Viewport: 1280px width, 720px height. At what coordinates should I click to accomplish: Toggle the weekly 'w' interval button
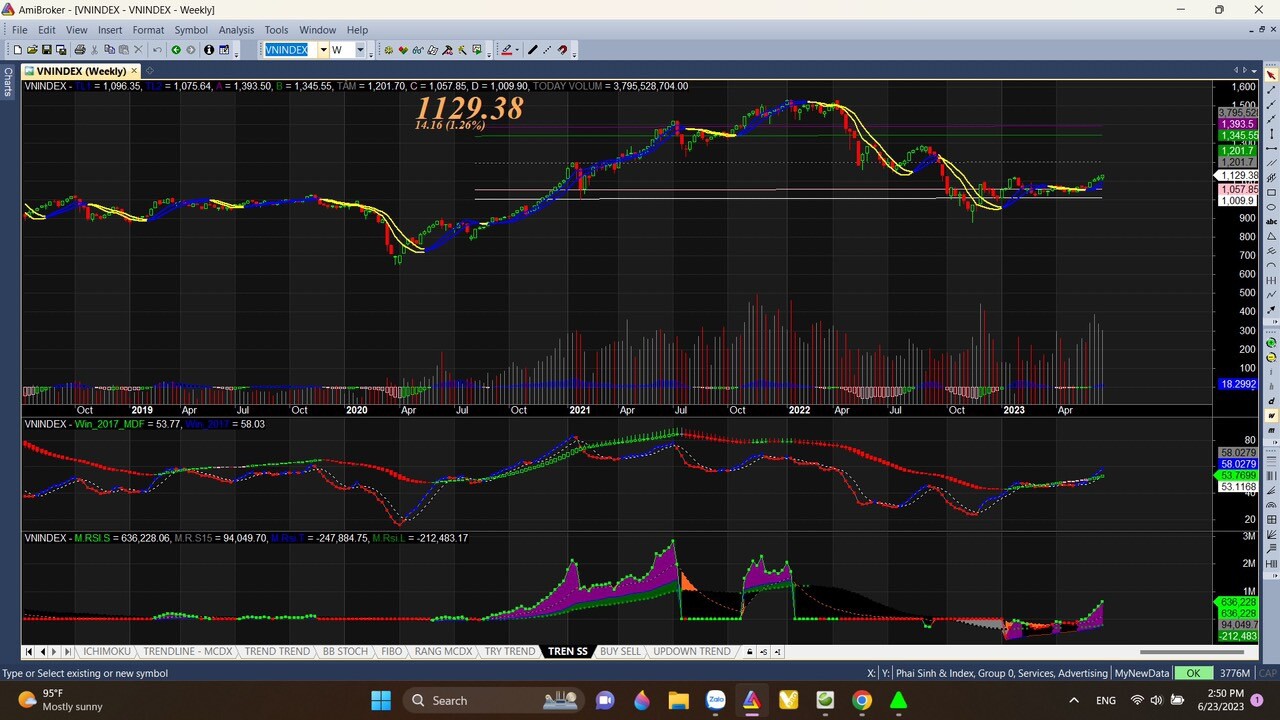click(1271, 415)
